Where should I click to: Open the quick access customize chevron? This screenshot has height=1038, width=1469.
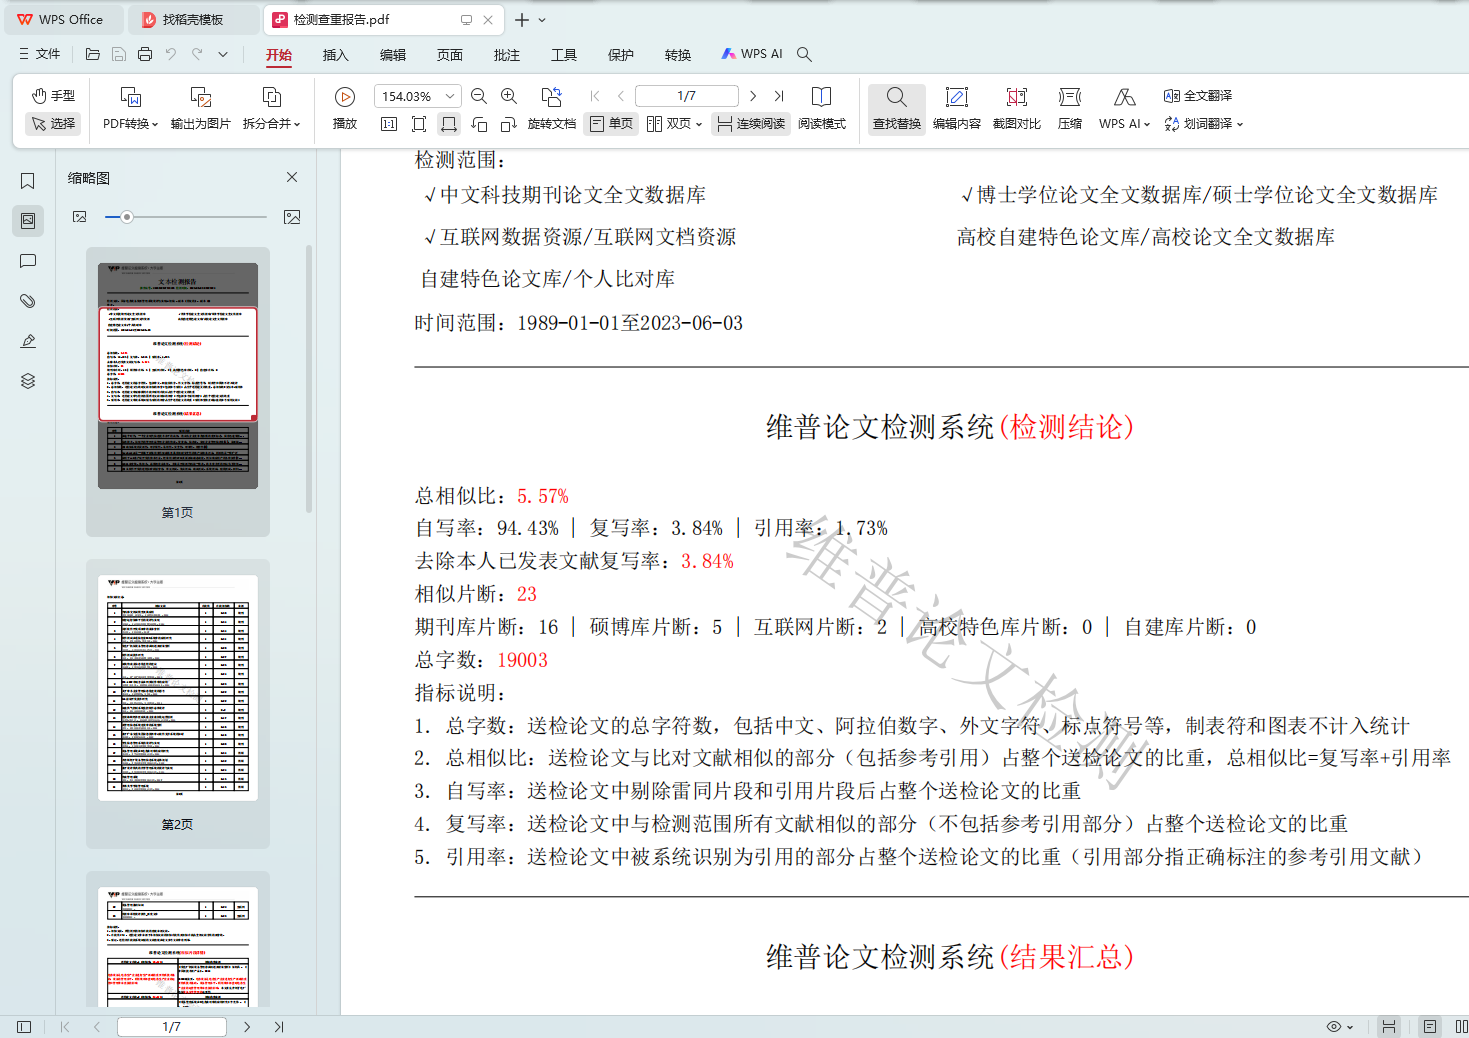click(223, 54)
